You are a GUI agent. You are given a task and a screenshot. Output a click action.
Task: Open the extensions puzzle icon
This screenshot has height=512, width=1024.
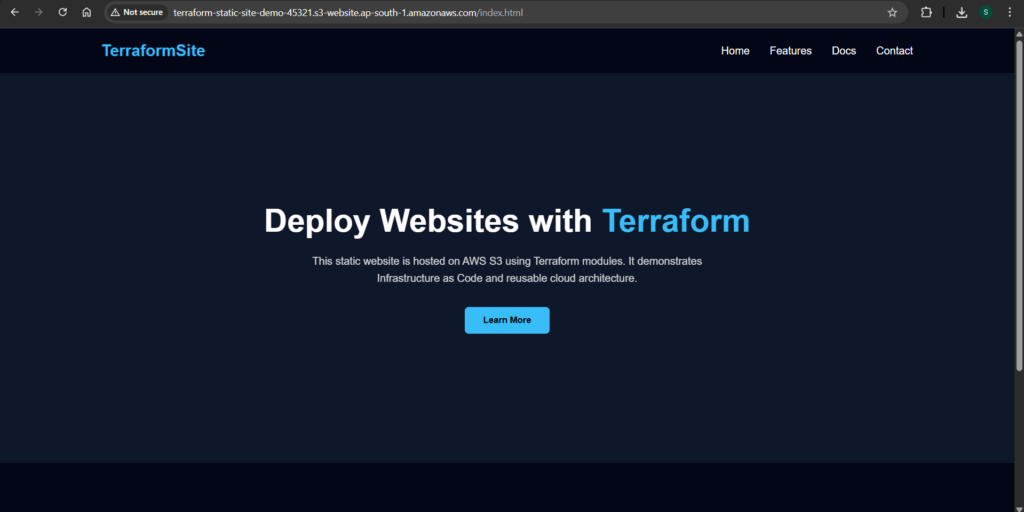pos(926,13)
